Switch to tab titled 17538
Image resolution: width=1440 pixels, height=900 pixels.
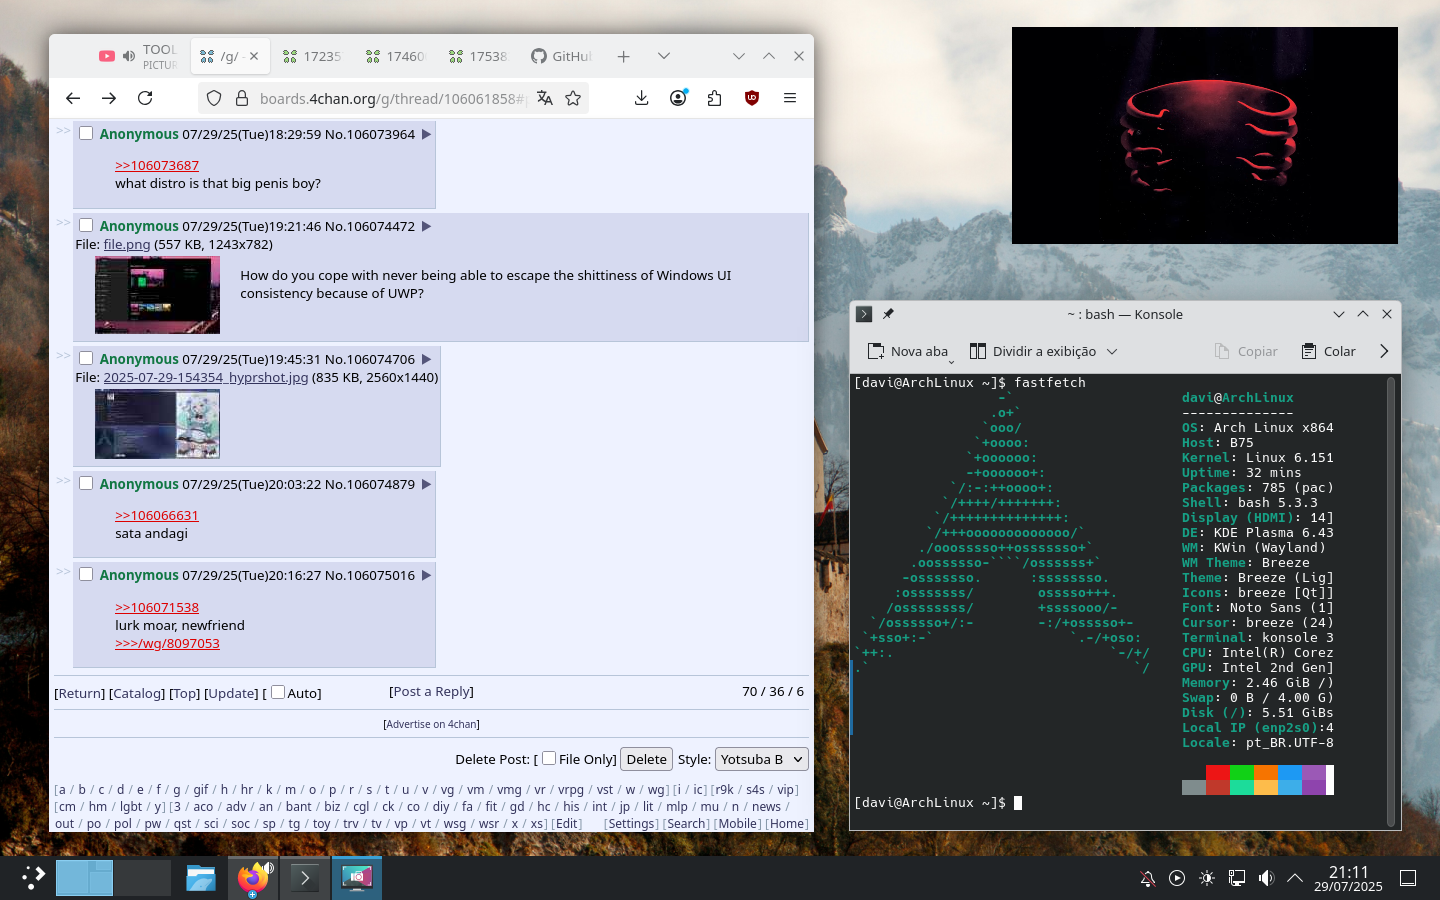coord(477,56)
